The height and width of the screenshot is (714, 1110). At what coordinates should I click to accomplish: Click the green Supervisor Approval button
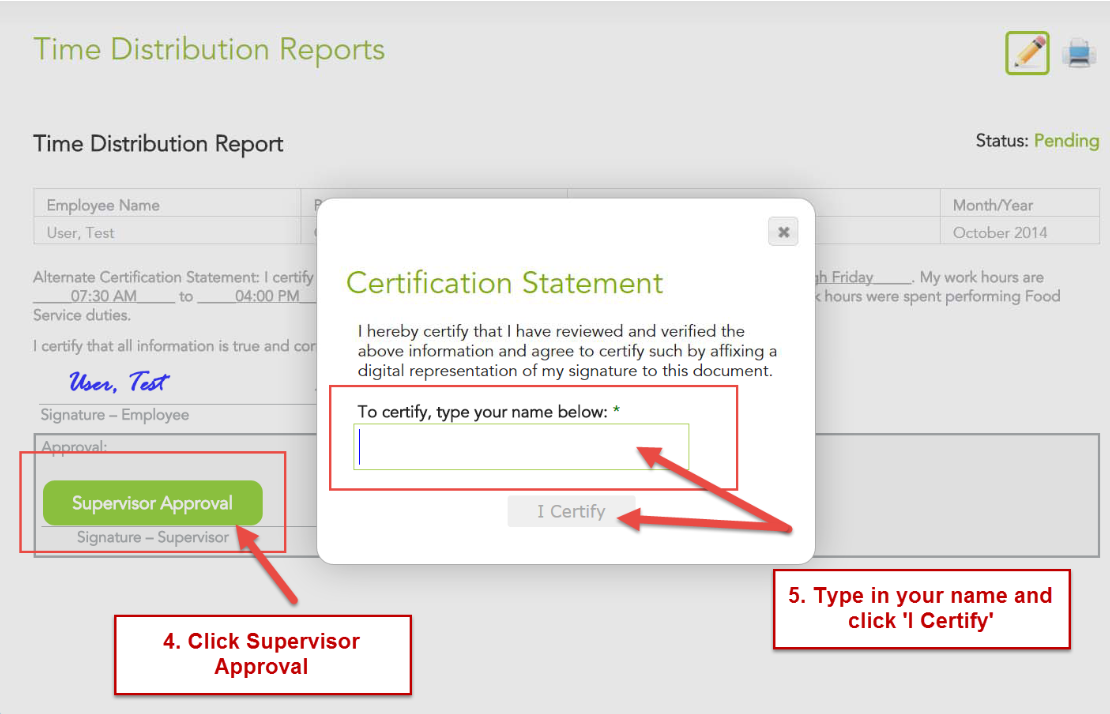click(152, 503)
